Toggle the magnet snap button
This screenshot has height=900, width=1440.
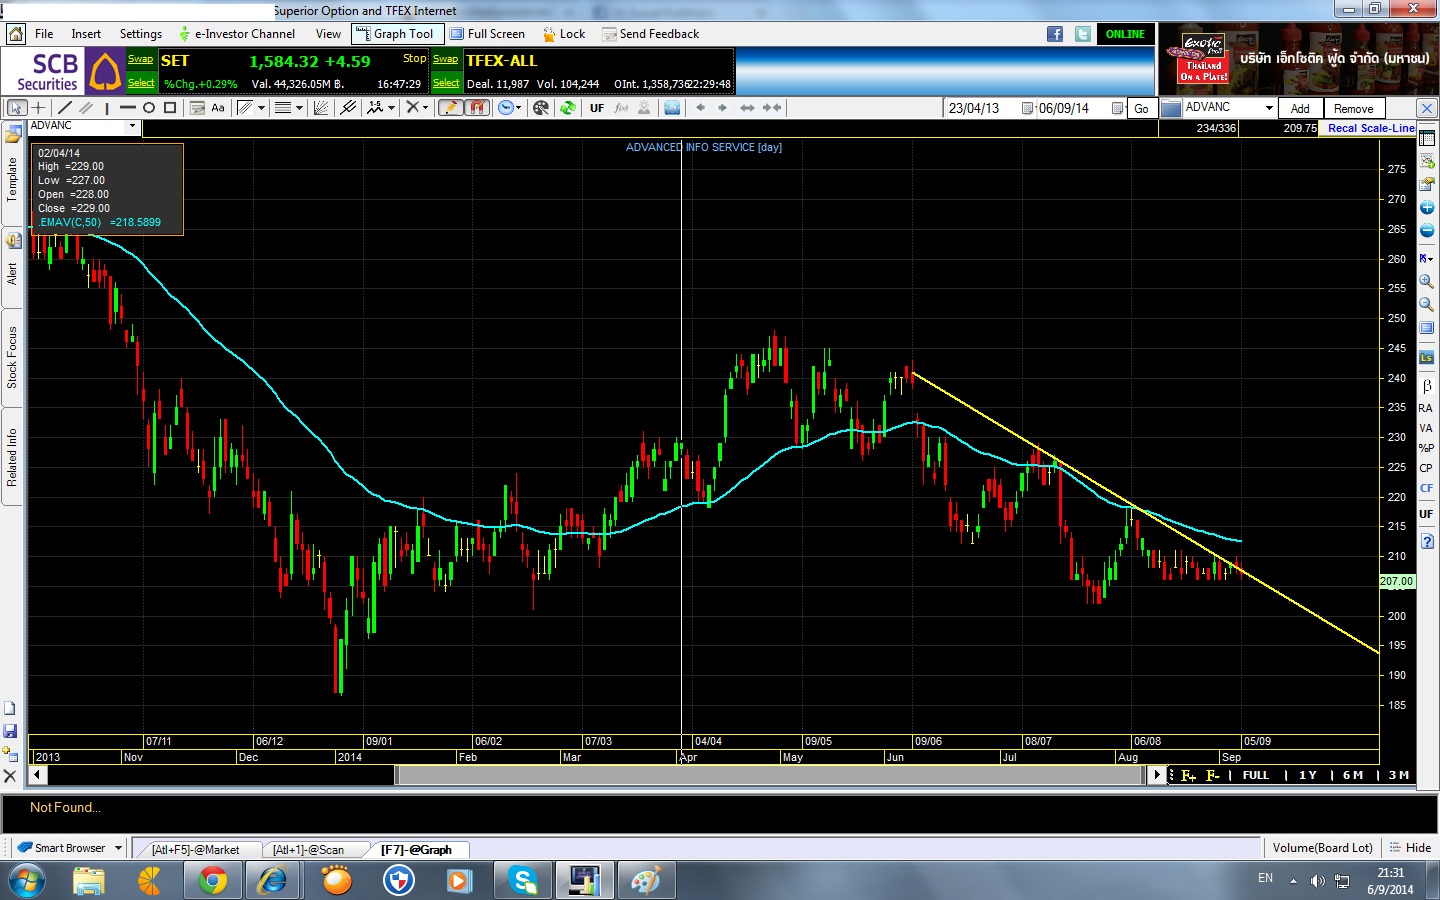point(477,108)
